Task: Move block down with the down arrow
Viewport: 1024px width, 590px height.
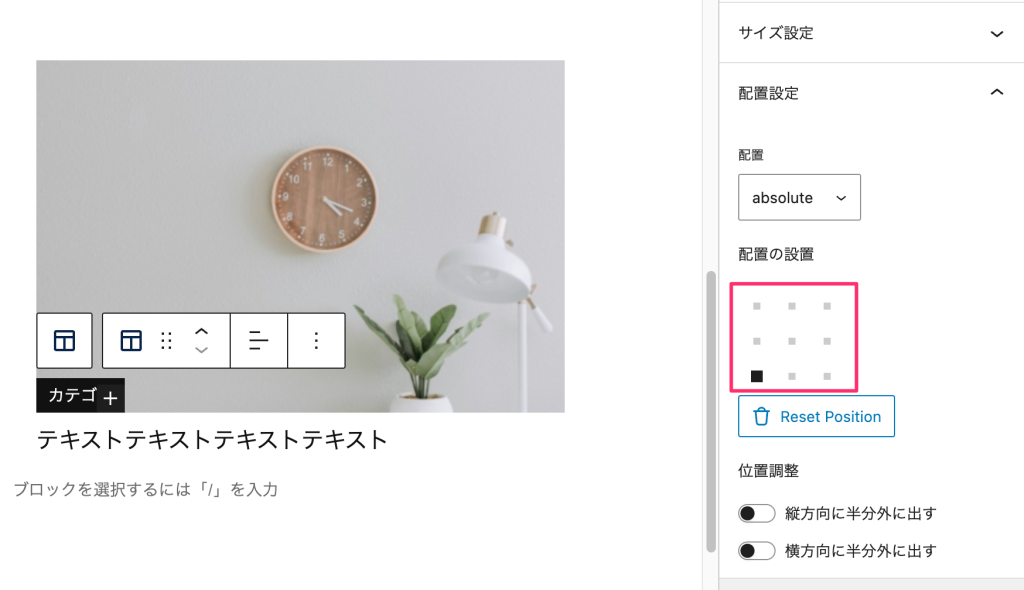Action: point(201,350)
